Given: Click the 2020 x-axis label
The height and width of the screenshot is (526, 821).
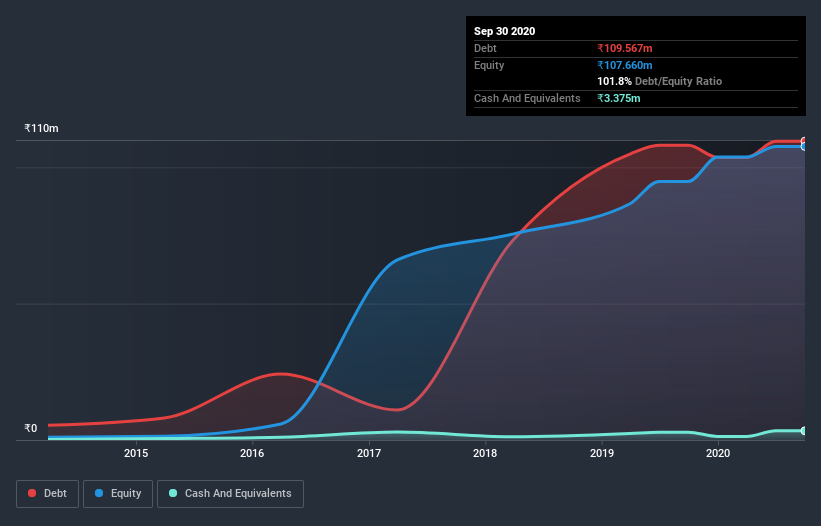Looking at the screenshot, I should [718, 453].
